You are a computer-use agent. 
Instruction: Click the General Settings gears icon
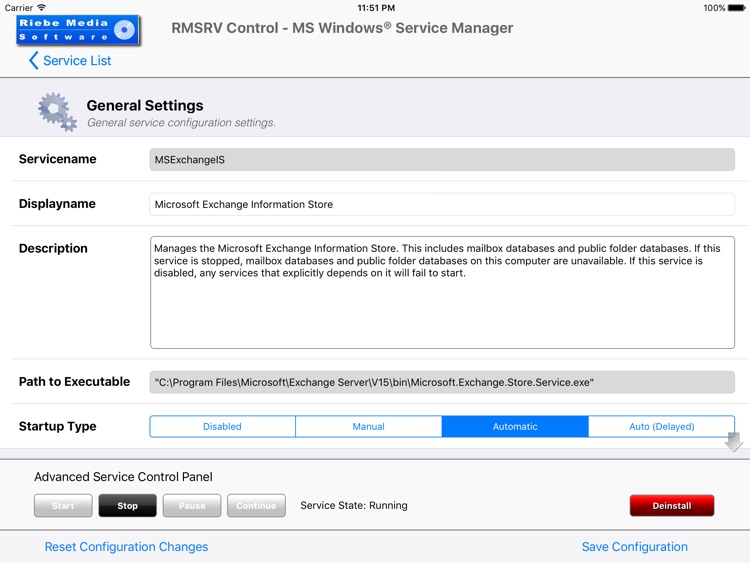pyautogui.click(x=57, y=112)
